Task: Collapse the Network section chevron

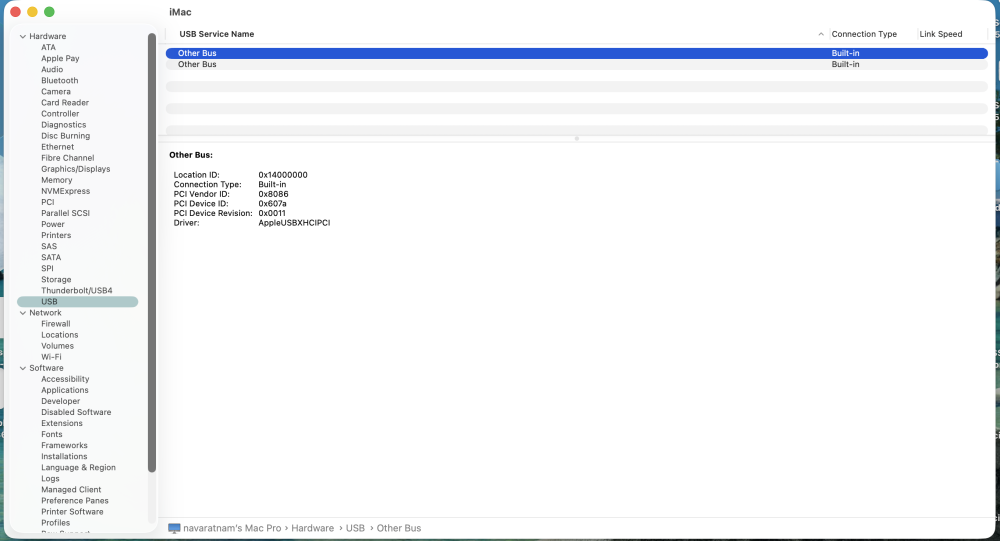Action: coord(23,313)
